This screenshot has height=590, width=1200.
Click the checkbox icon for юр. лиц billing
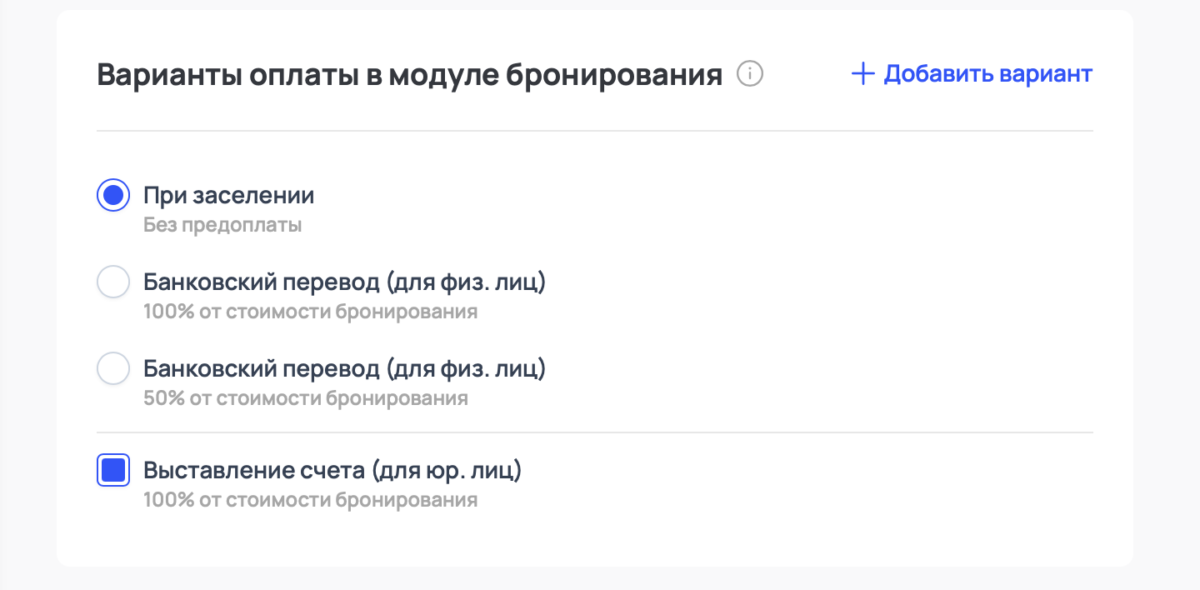(113, 468)
